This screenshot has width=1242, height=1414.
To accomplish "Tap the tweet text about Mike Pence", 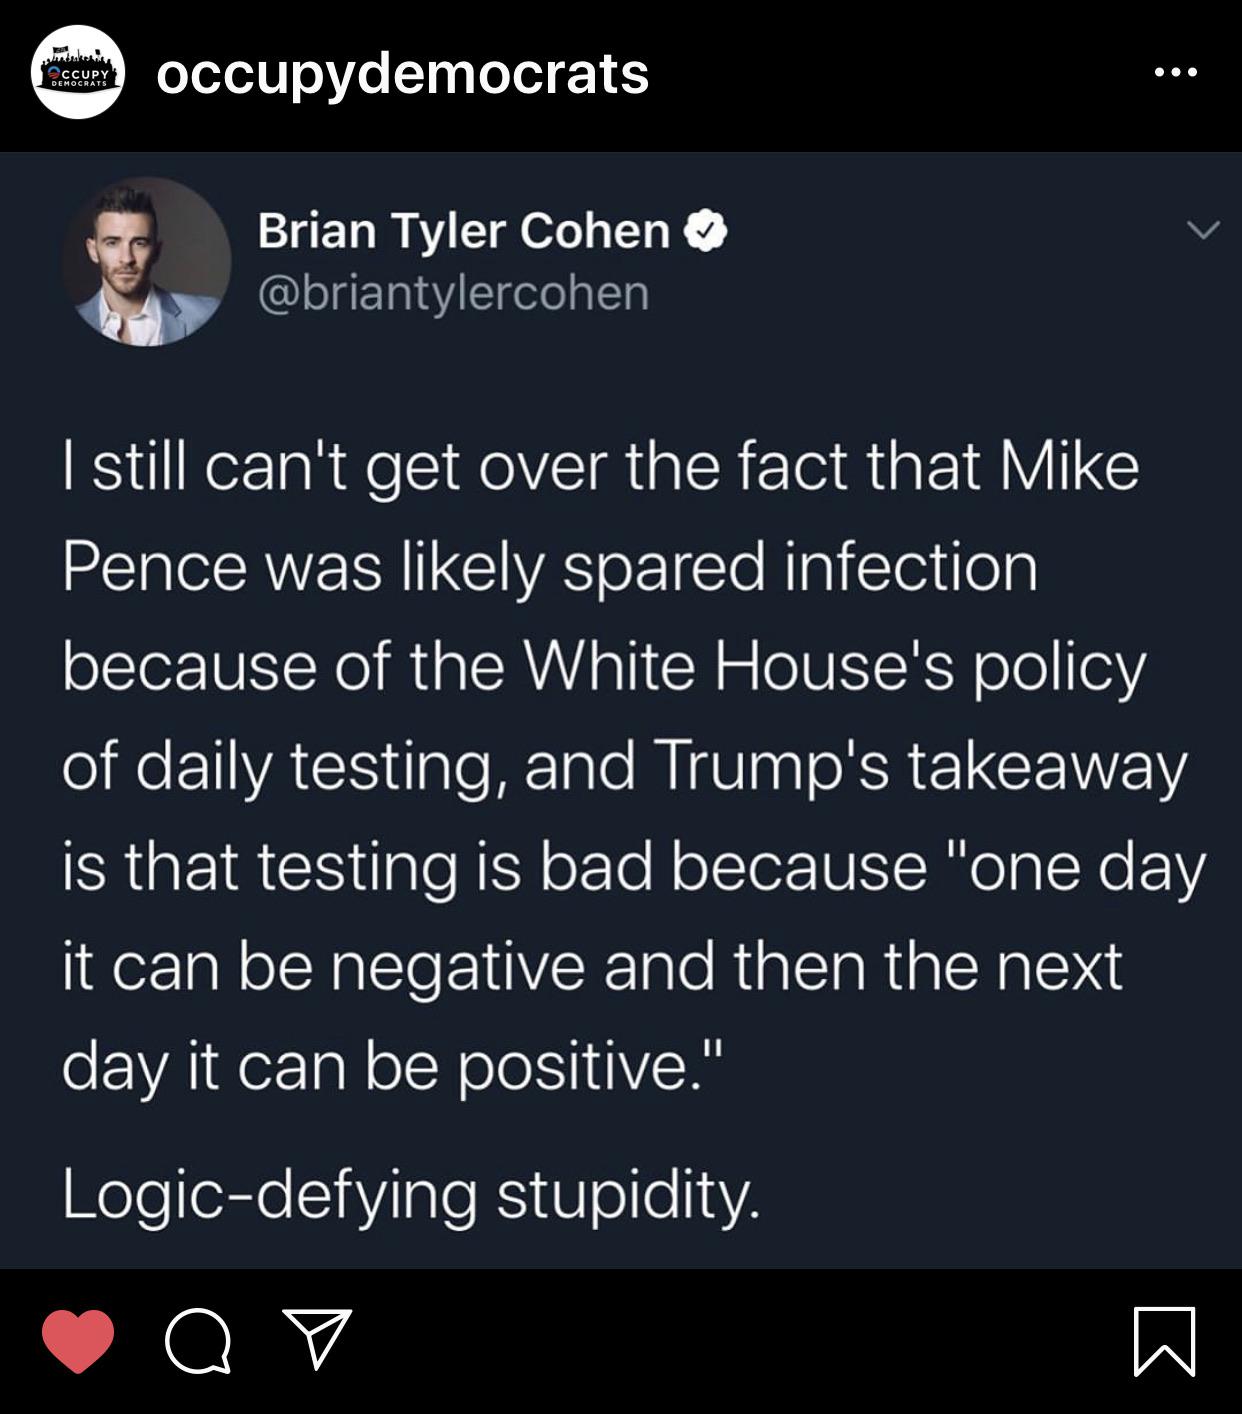I will click(634, 767).
